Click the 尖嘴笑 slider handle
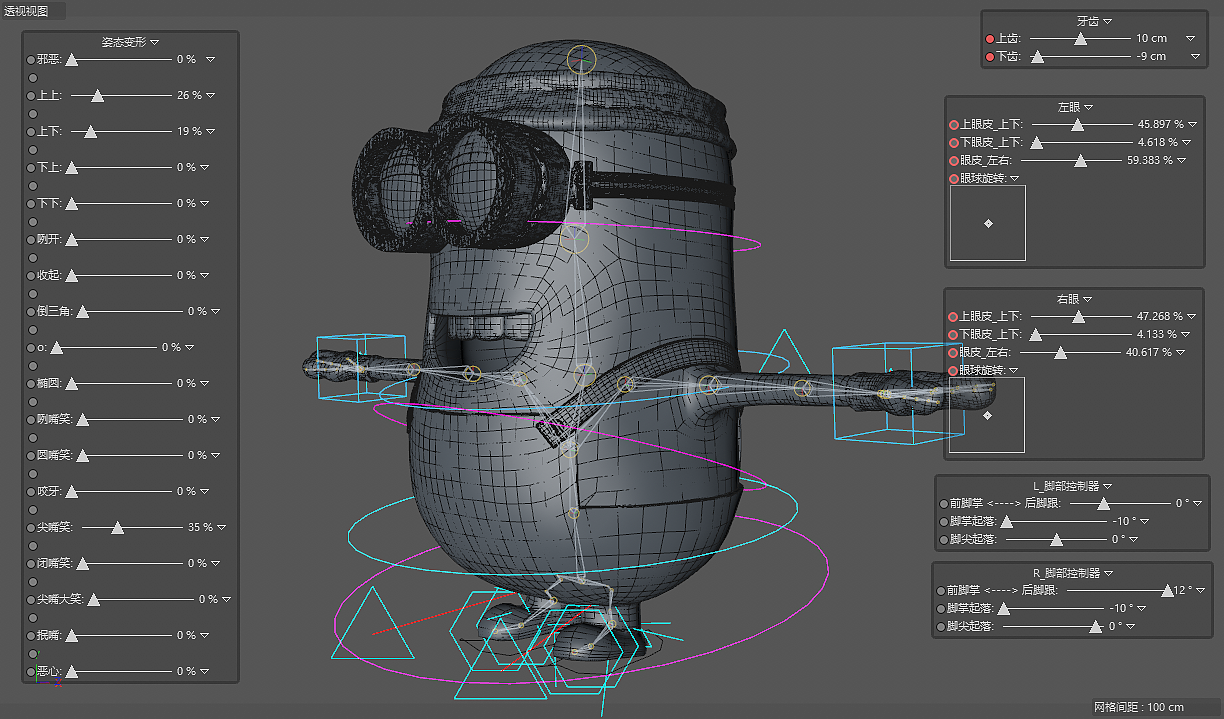The height and width of the screenshot is (719, 1224). 117,528
